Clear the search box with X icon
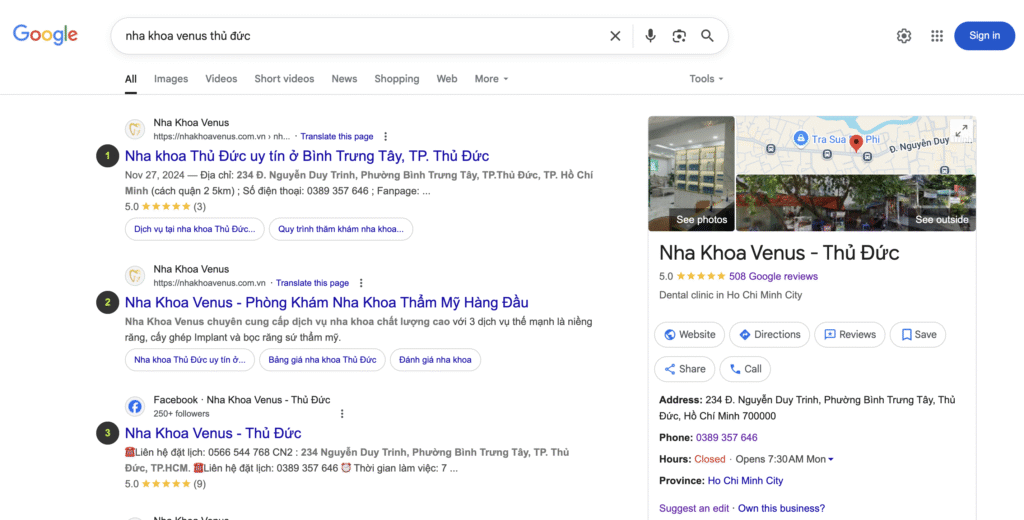 pos(615,36)
